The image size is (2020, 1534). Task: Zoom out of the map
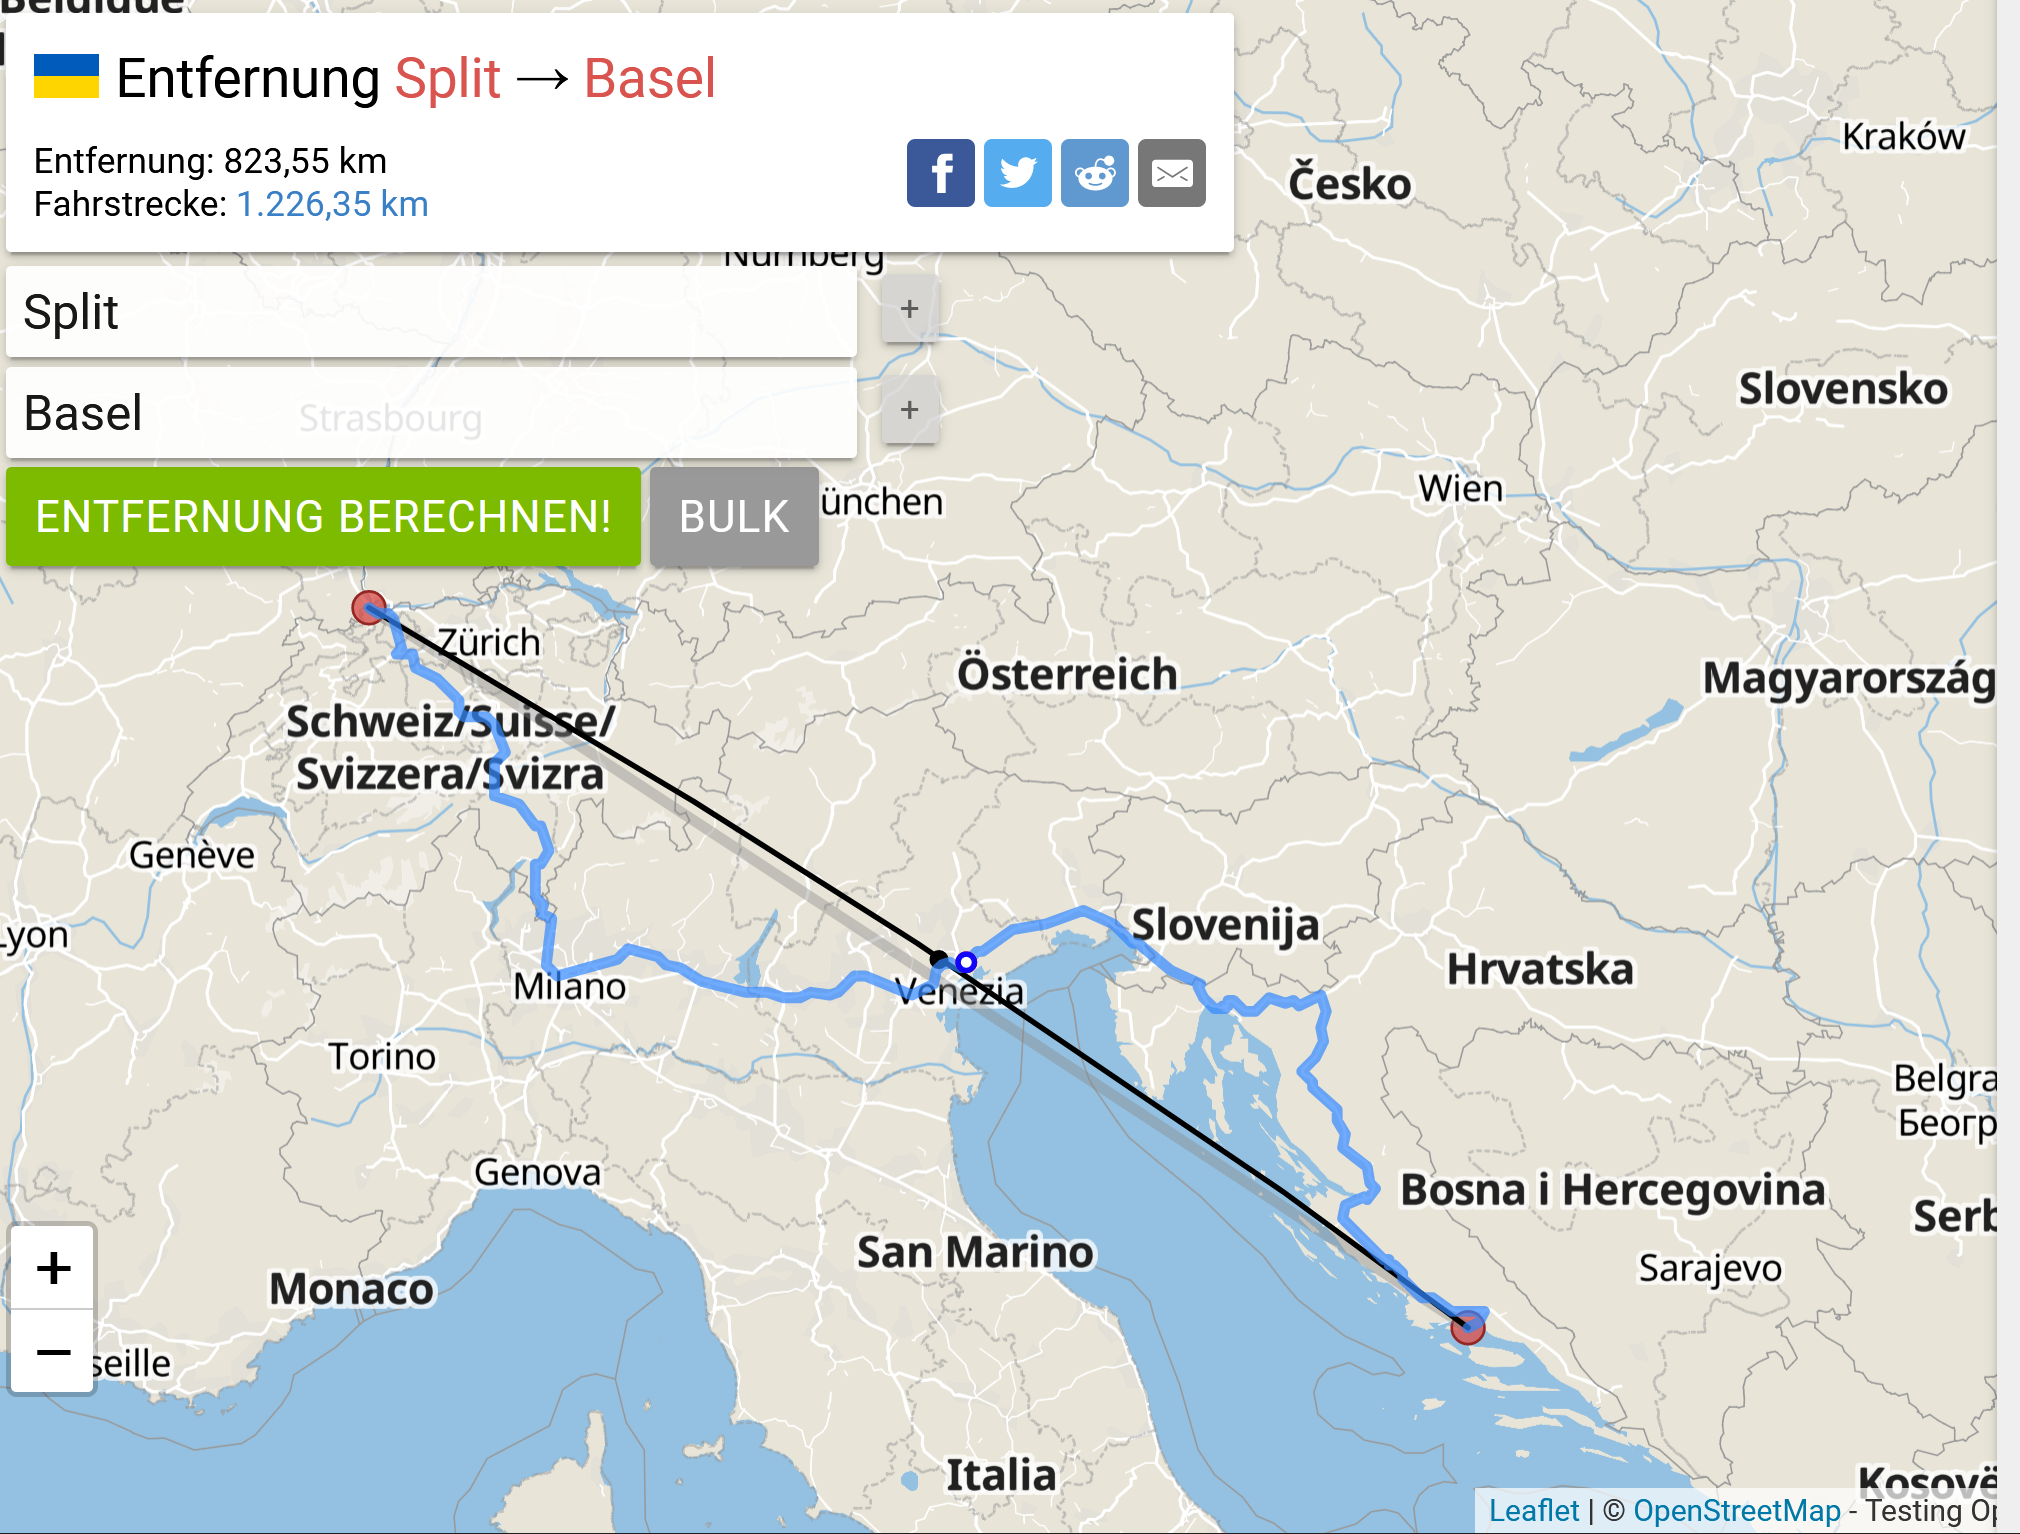53,1352
